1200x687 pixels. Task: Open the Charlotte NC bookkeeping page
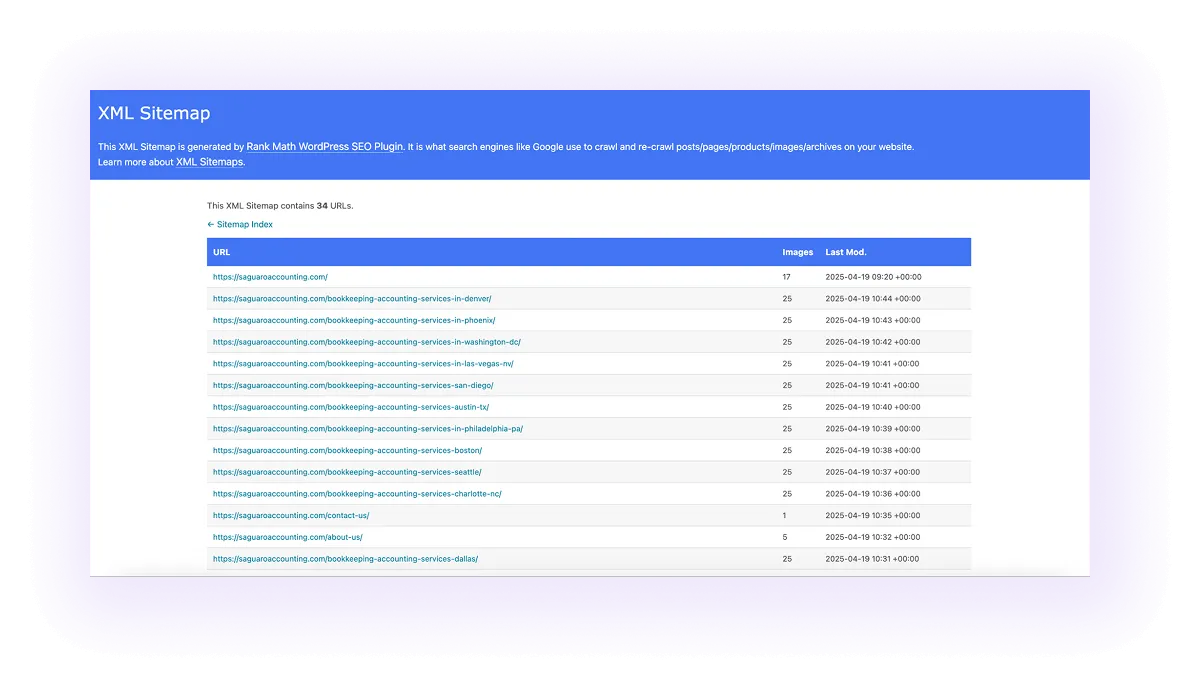click(x=356, y=493)
